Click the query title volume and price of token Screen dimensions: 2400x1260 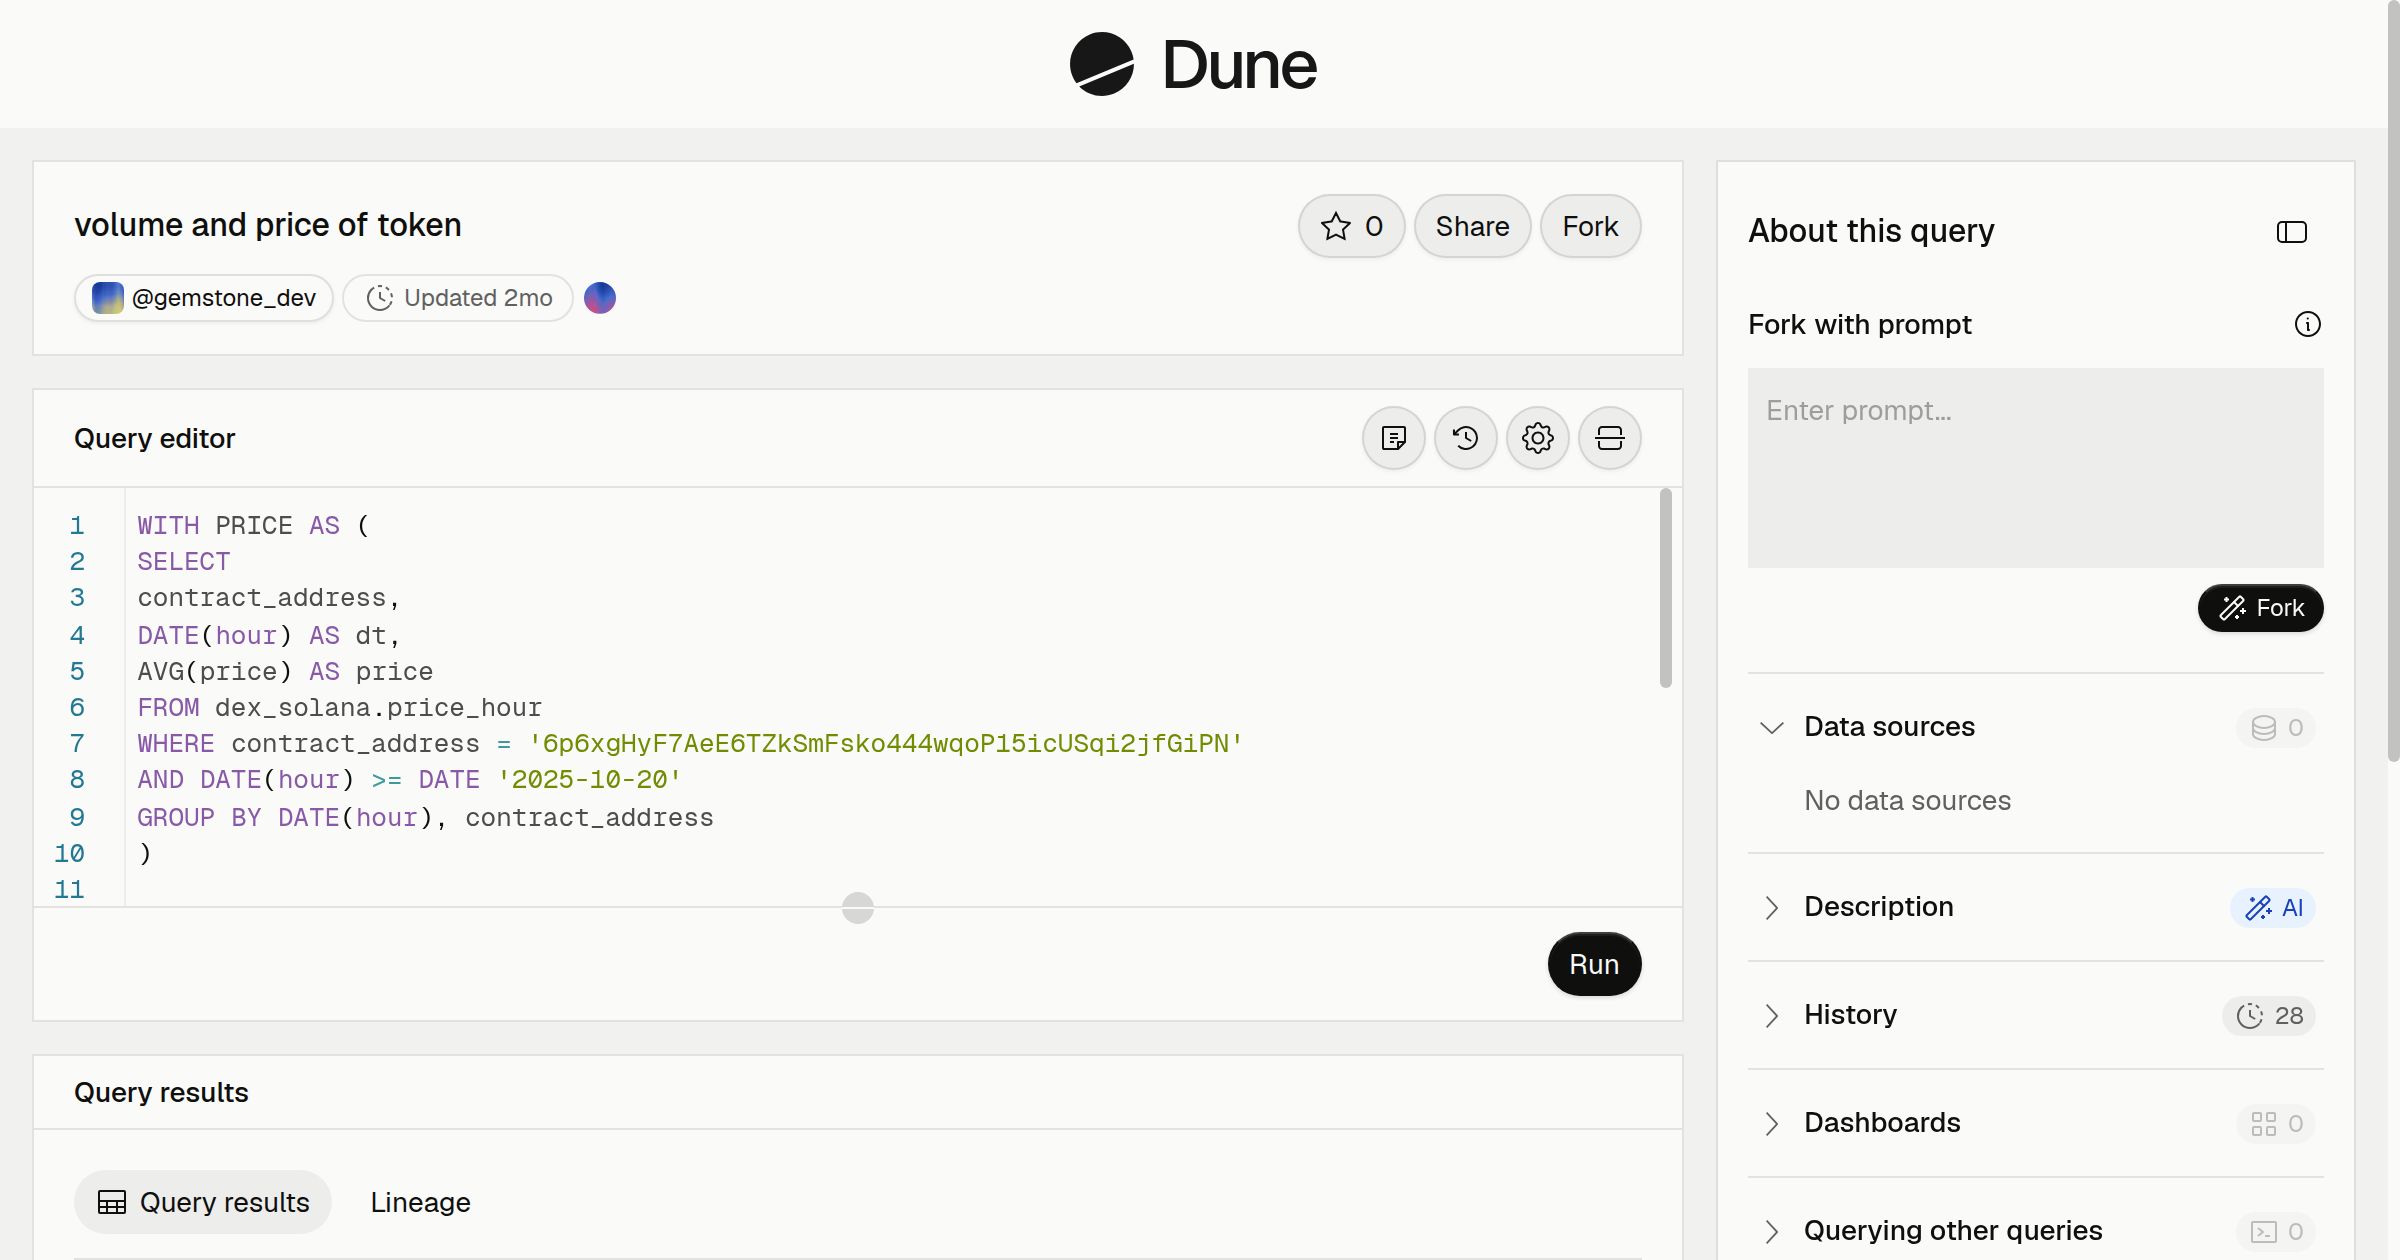point(268,226)
